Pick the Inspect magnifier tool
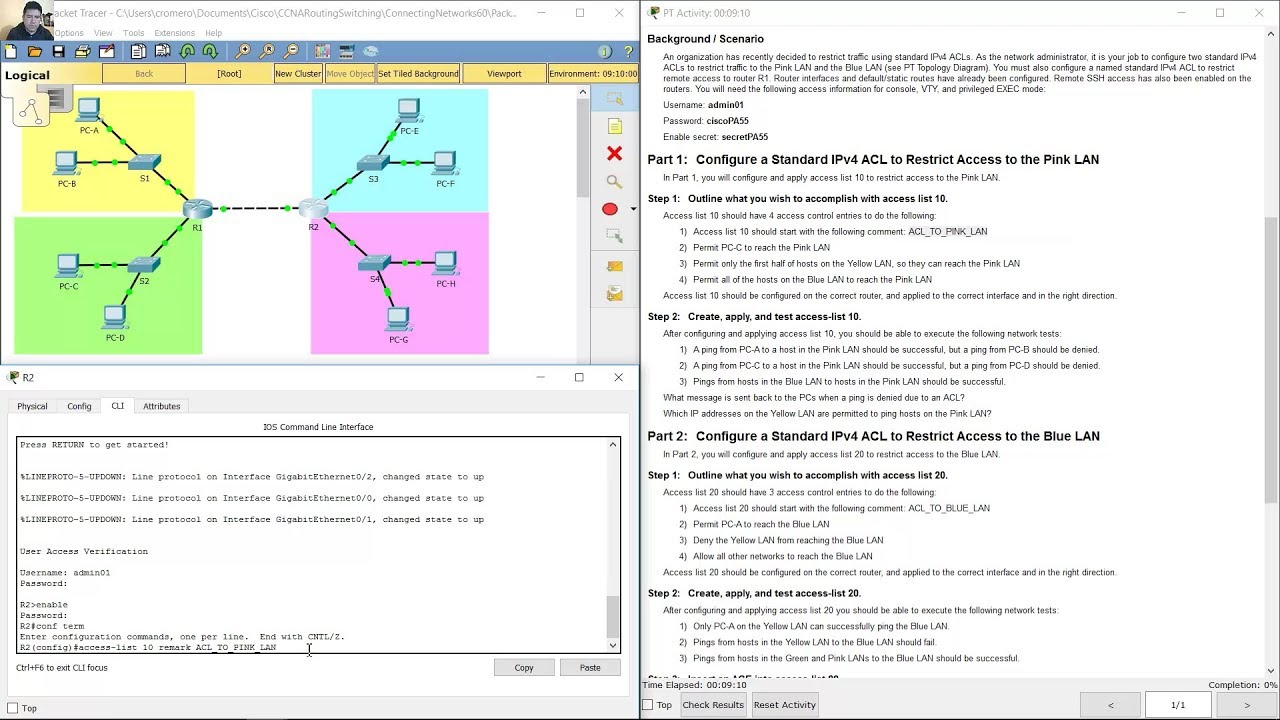The height and width of the screenshot is (720, 1280). coord(614,181)
